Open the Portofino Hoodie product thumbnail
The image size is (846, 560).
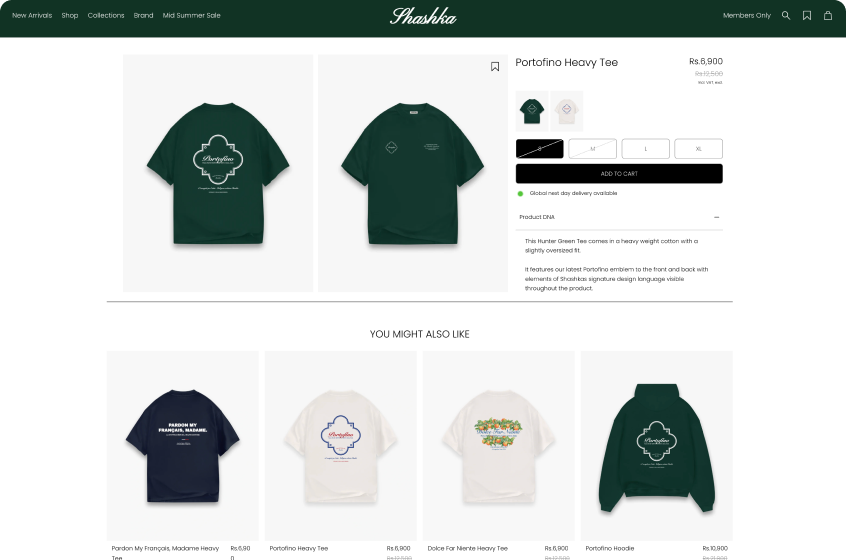[657, 446]
